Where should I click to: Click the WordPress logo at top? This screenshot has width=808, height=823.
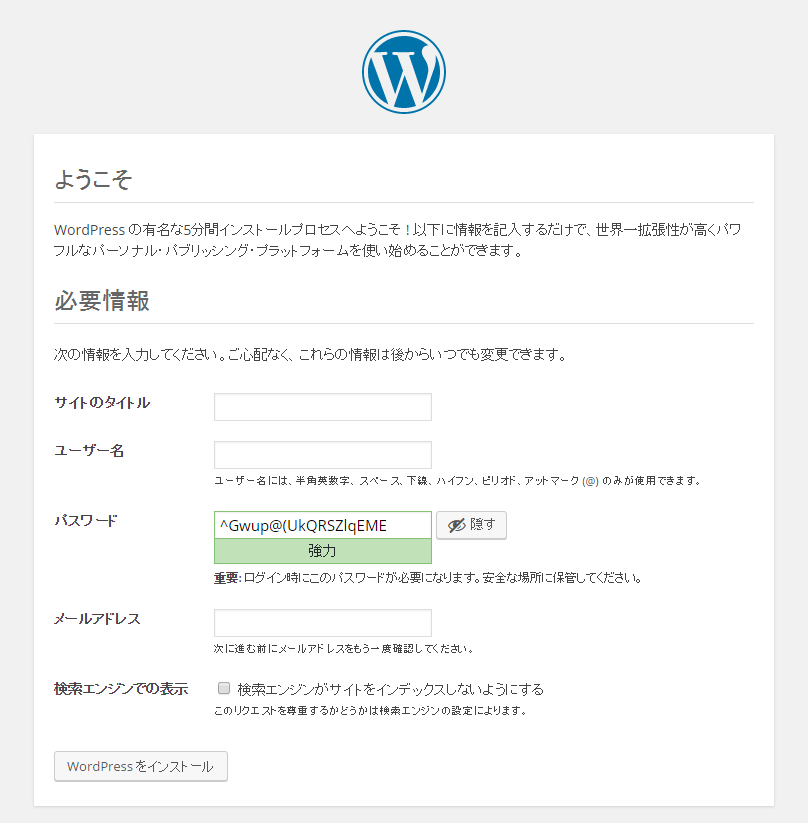tap(404, 72)
